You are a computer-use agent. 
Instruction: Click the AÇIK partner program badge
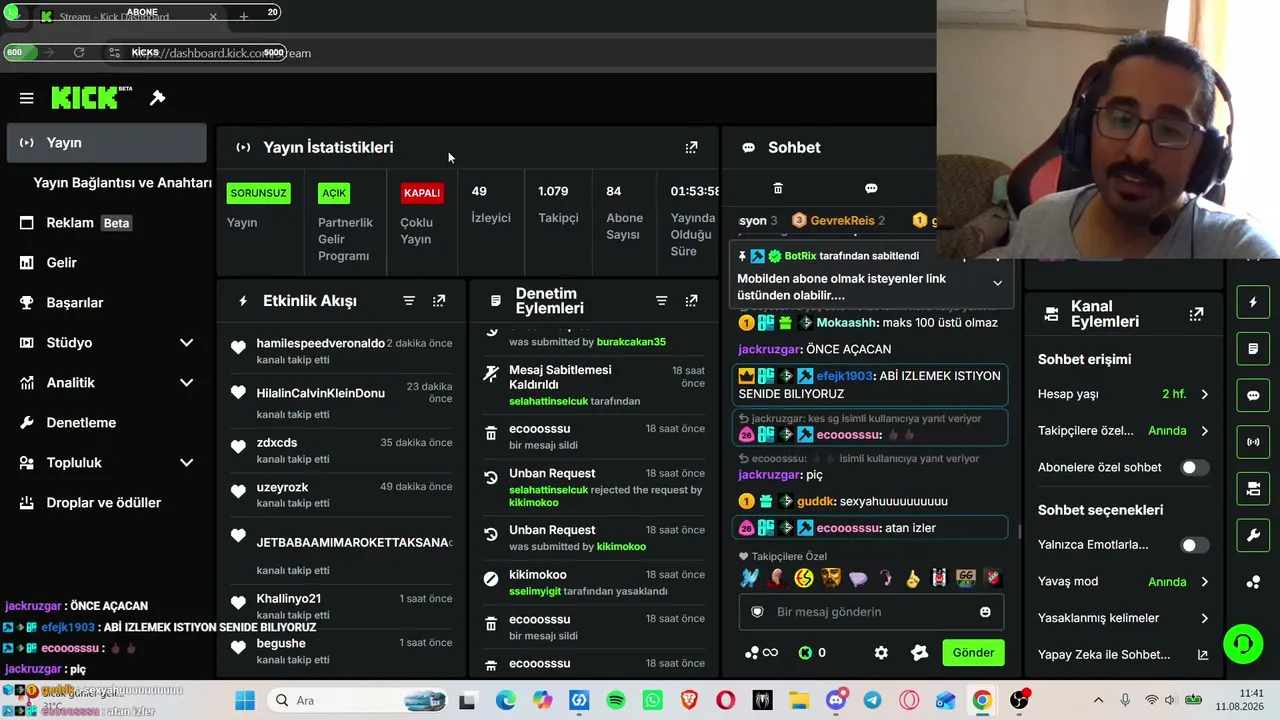[x=334, y=193]
